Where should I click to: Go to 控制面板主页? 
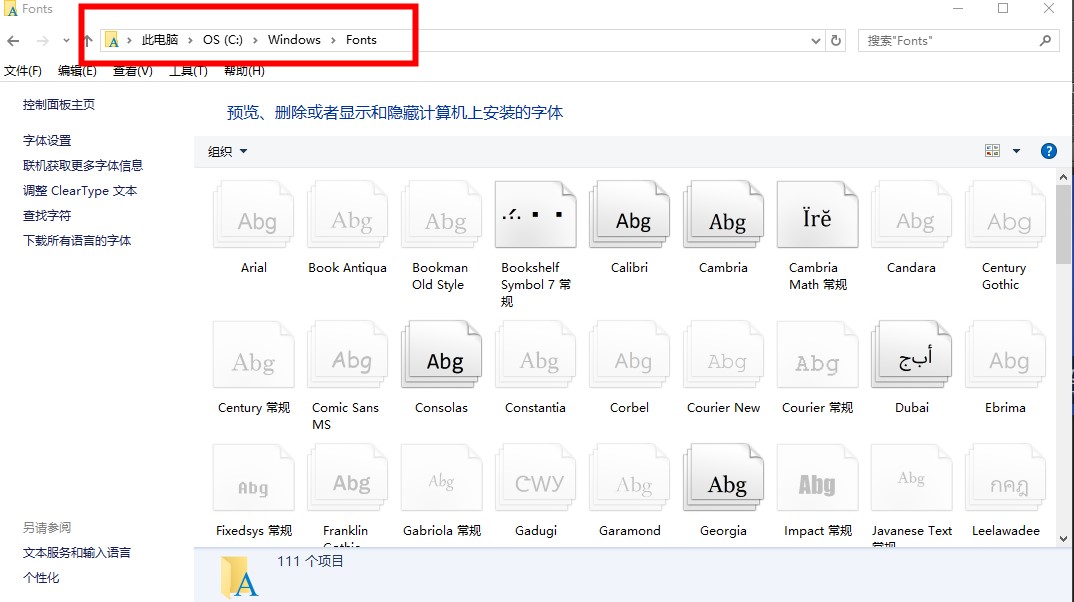pos(59,105)
